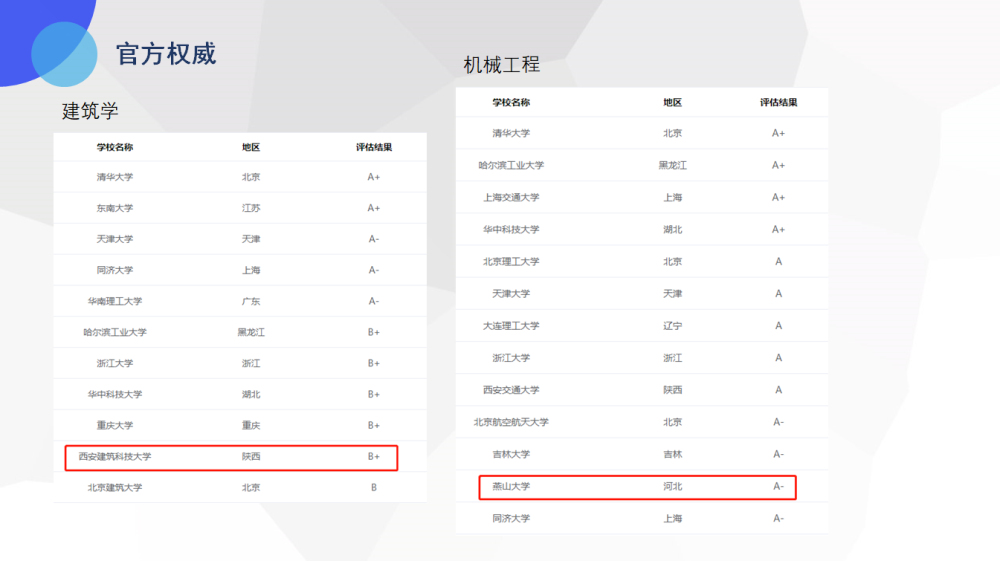Click the 辽宁 region cell
This screenshot has width=1000, height=561.
coord(672,326)
